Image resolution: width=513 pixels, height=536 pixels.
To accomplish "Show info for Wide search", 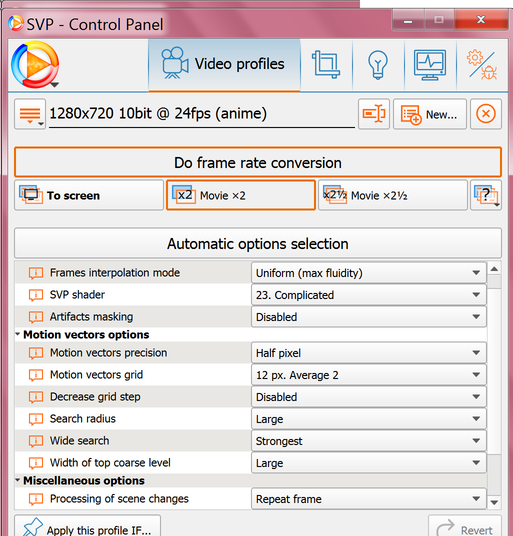I will click(36, 441).
